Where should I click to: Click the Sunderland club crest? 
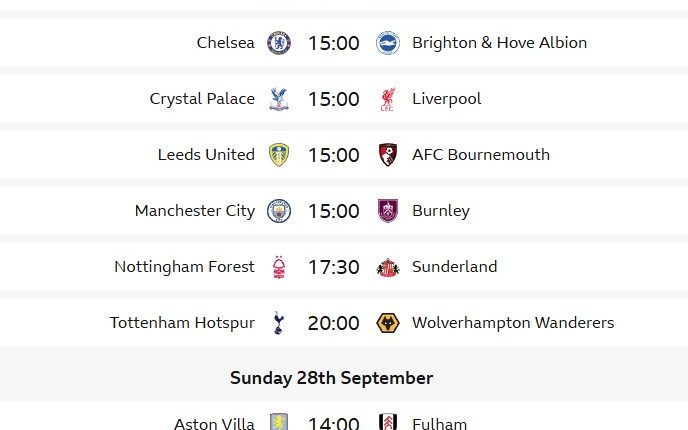(387, 267)
